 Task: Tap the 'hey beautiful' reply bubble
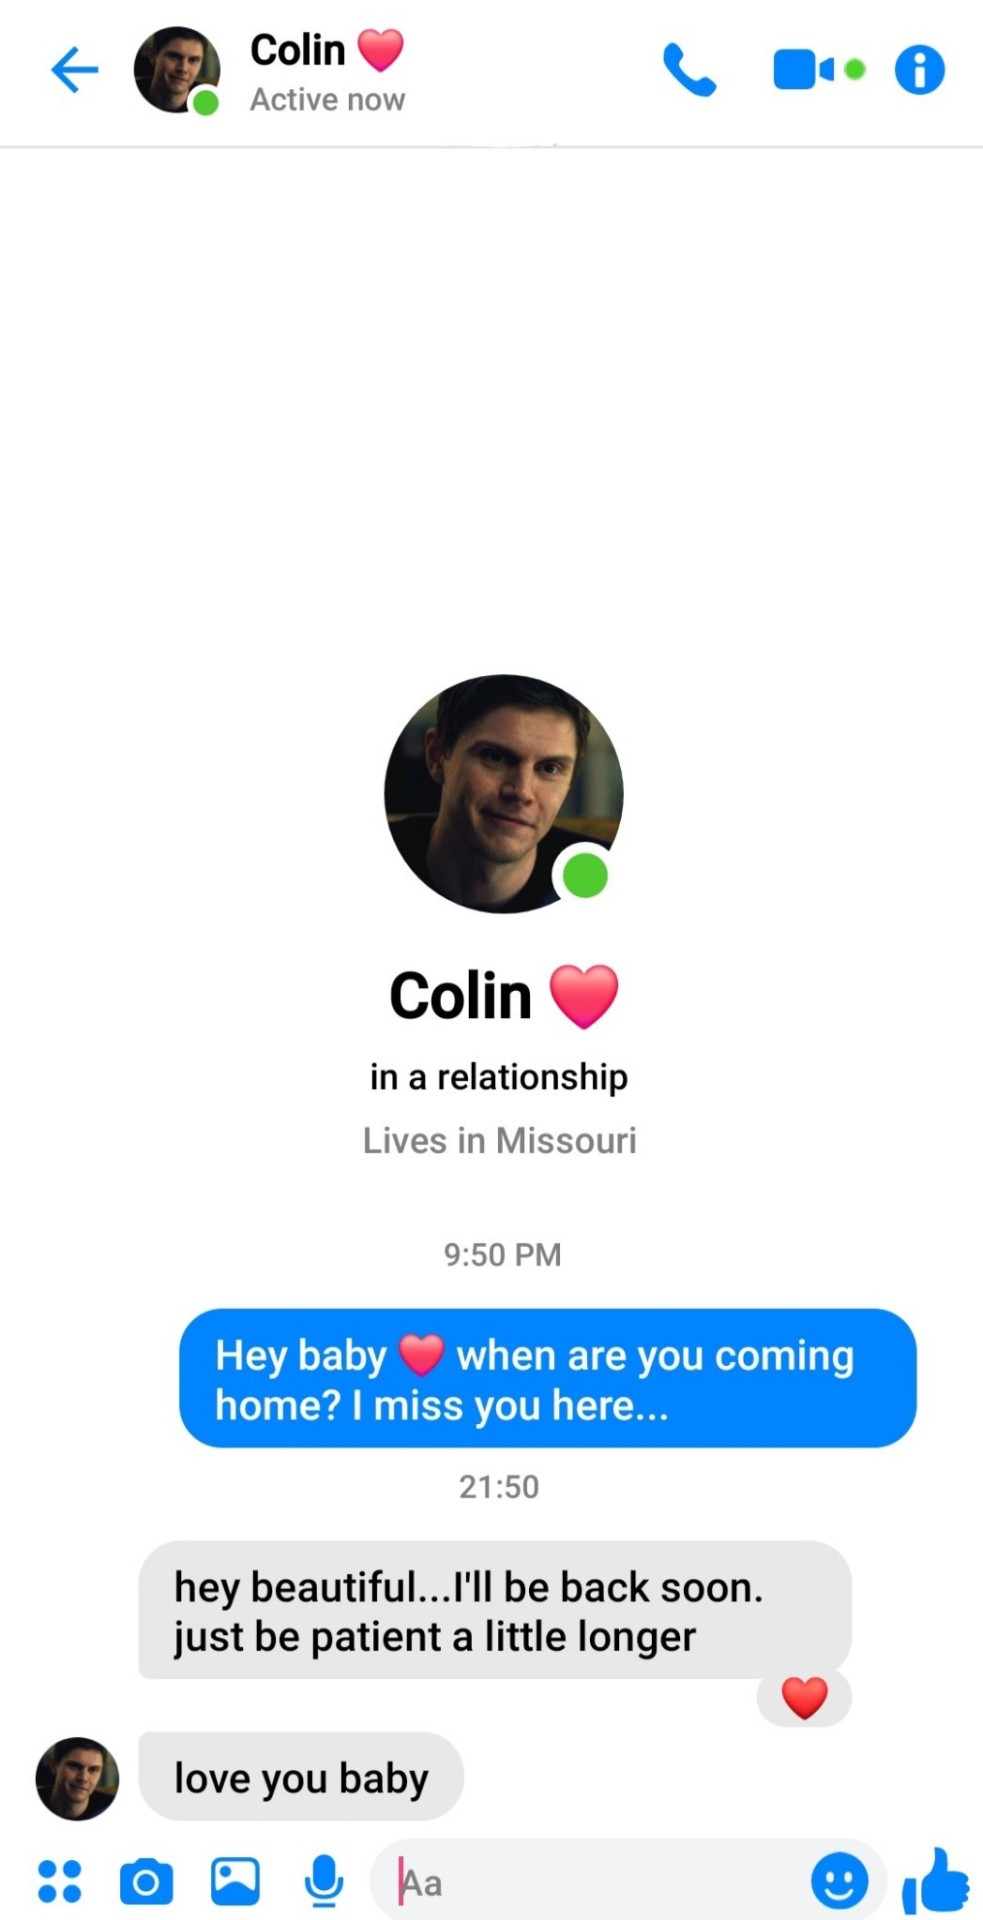pos(495,1610)
